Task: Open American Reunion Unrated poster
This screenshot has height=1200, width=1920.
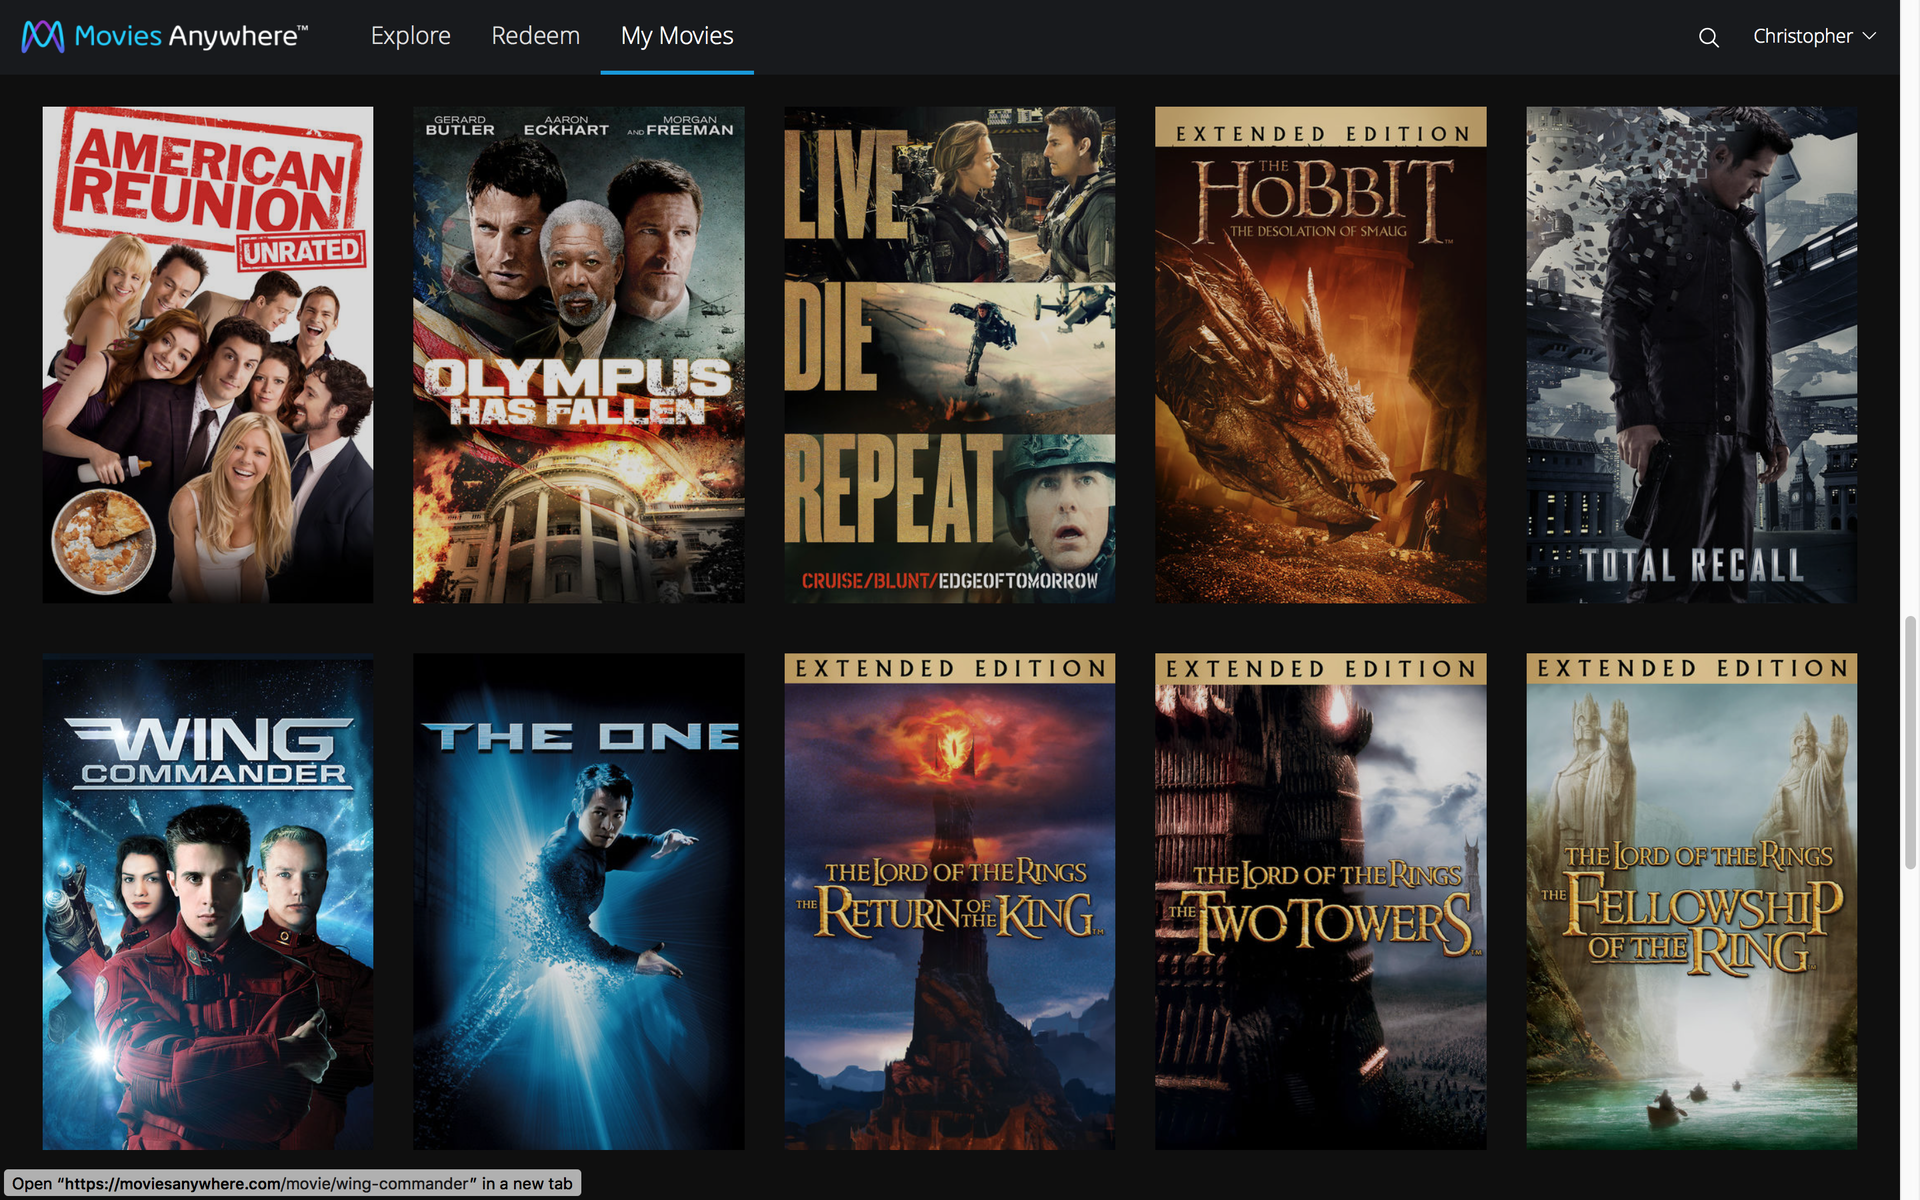Action: click(x=208, y=354)
